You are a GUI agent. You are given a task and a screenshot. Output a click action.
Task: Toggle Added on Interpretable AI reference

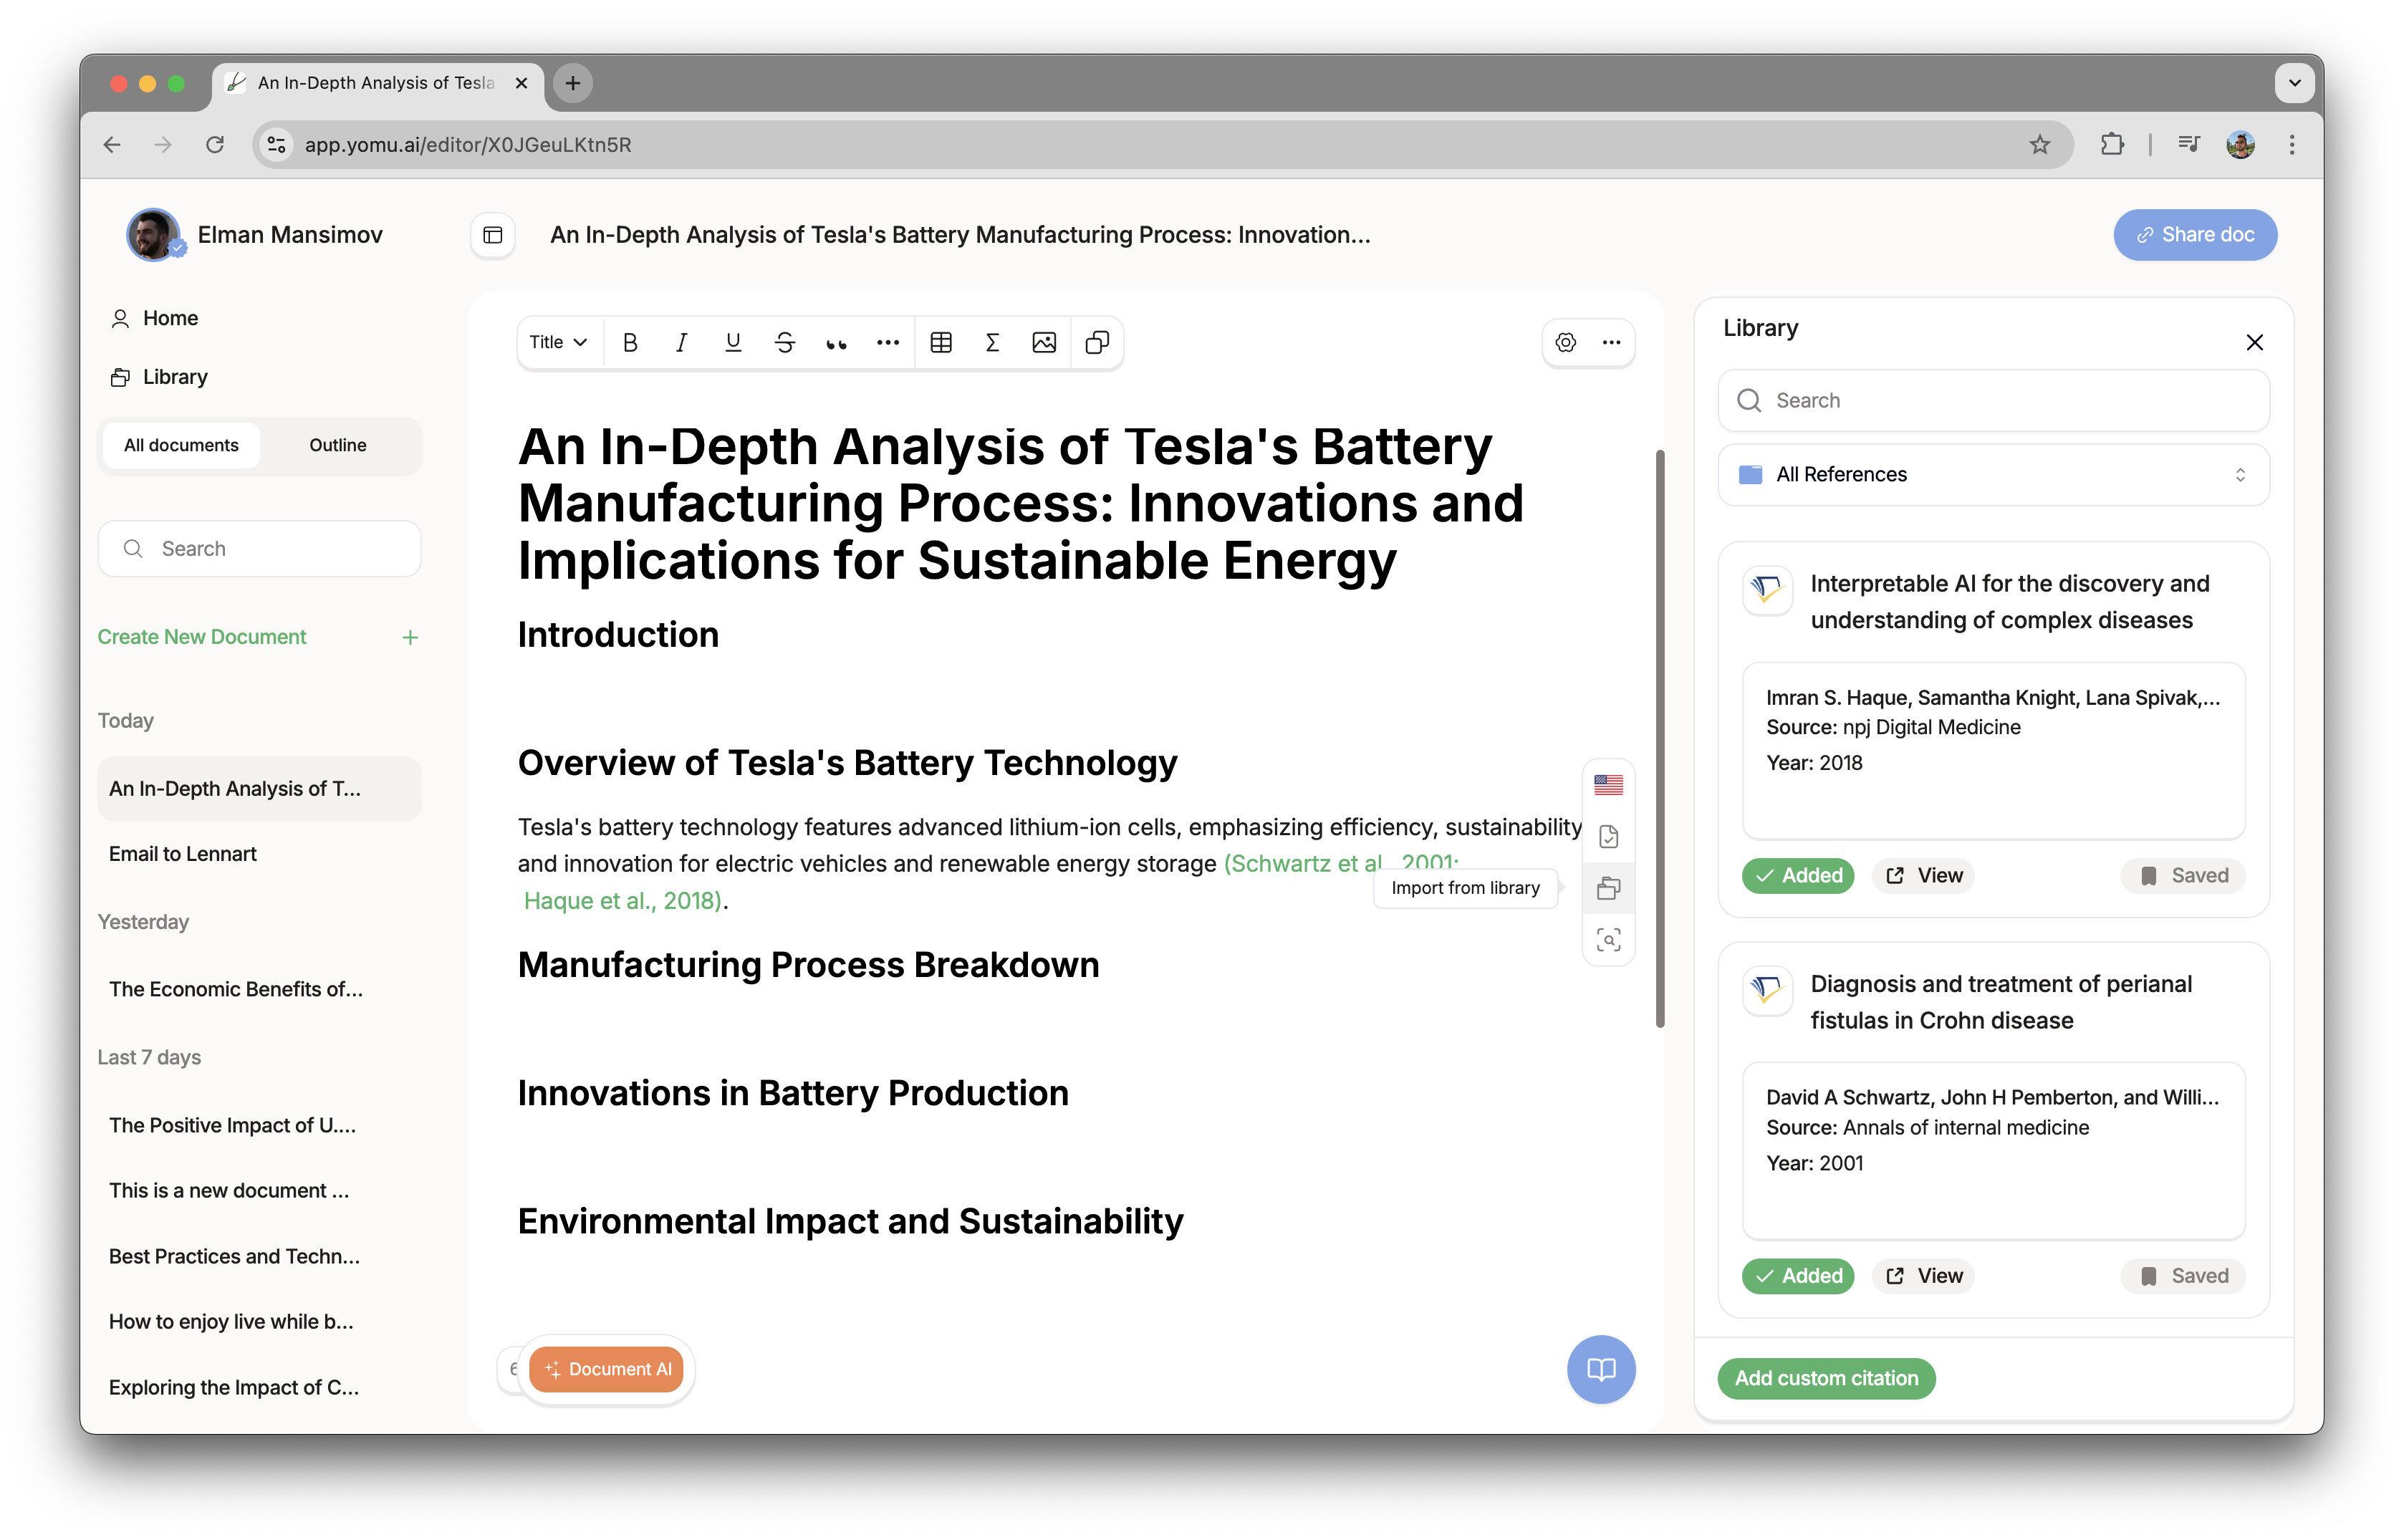(1798, 875)
